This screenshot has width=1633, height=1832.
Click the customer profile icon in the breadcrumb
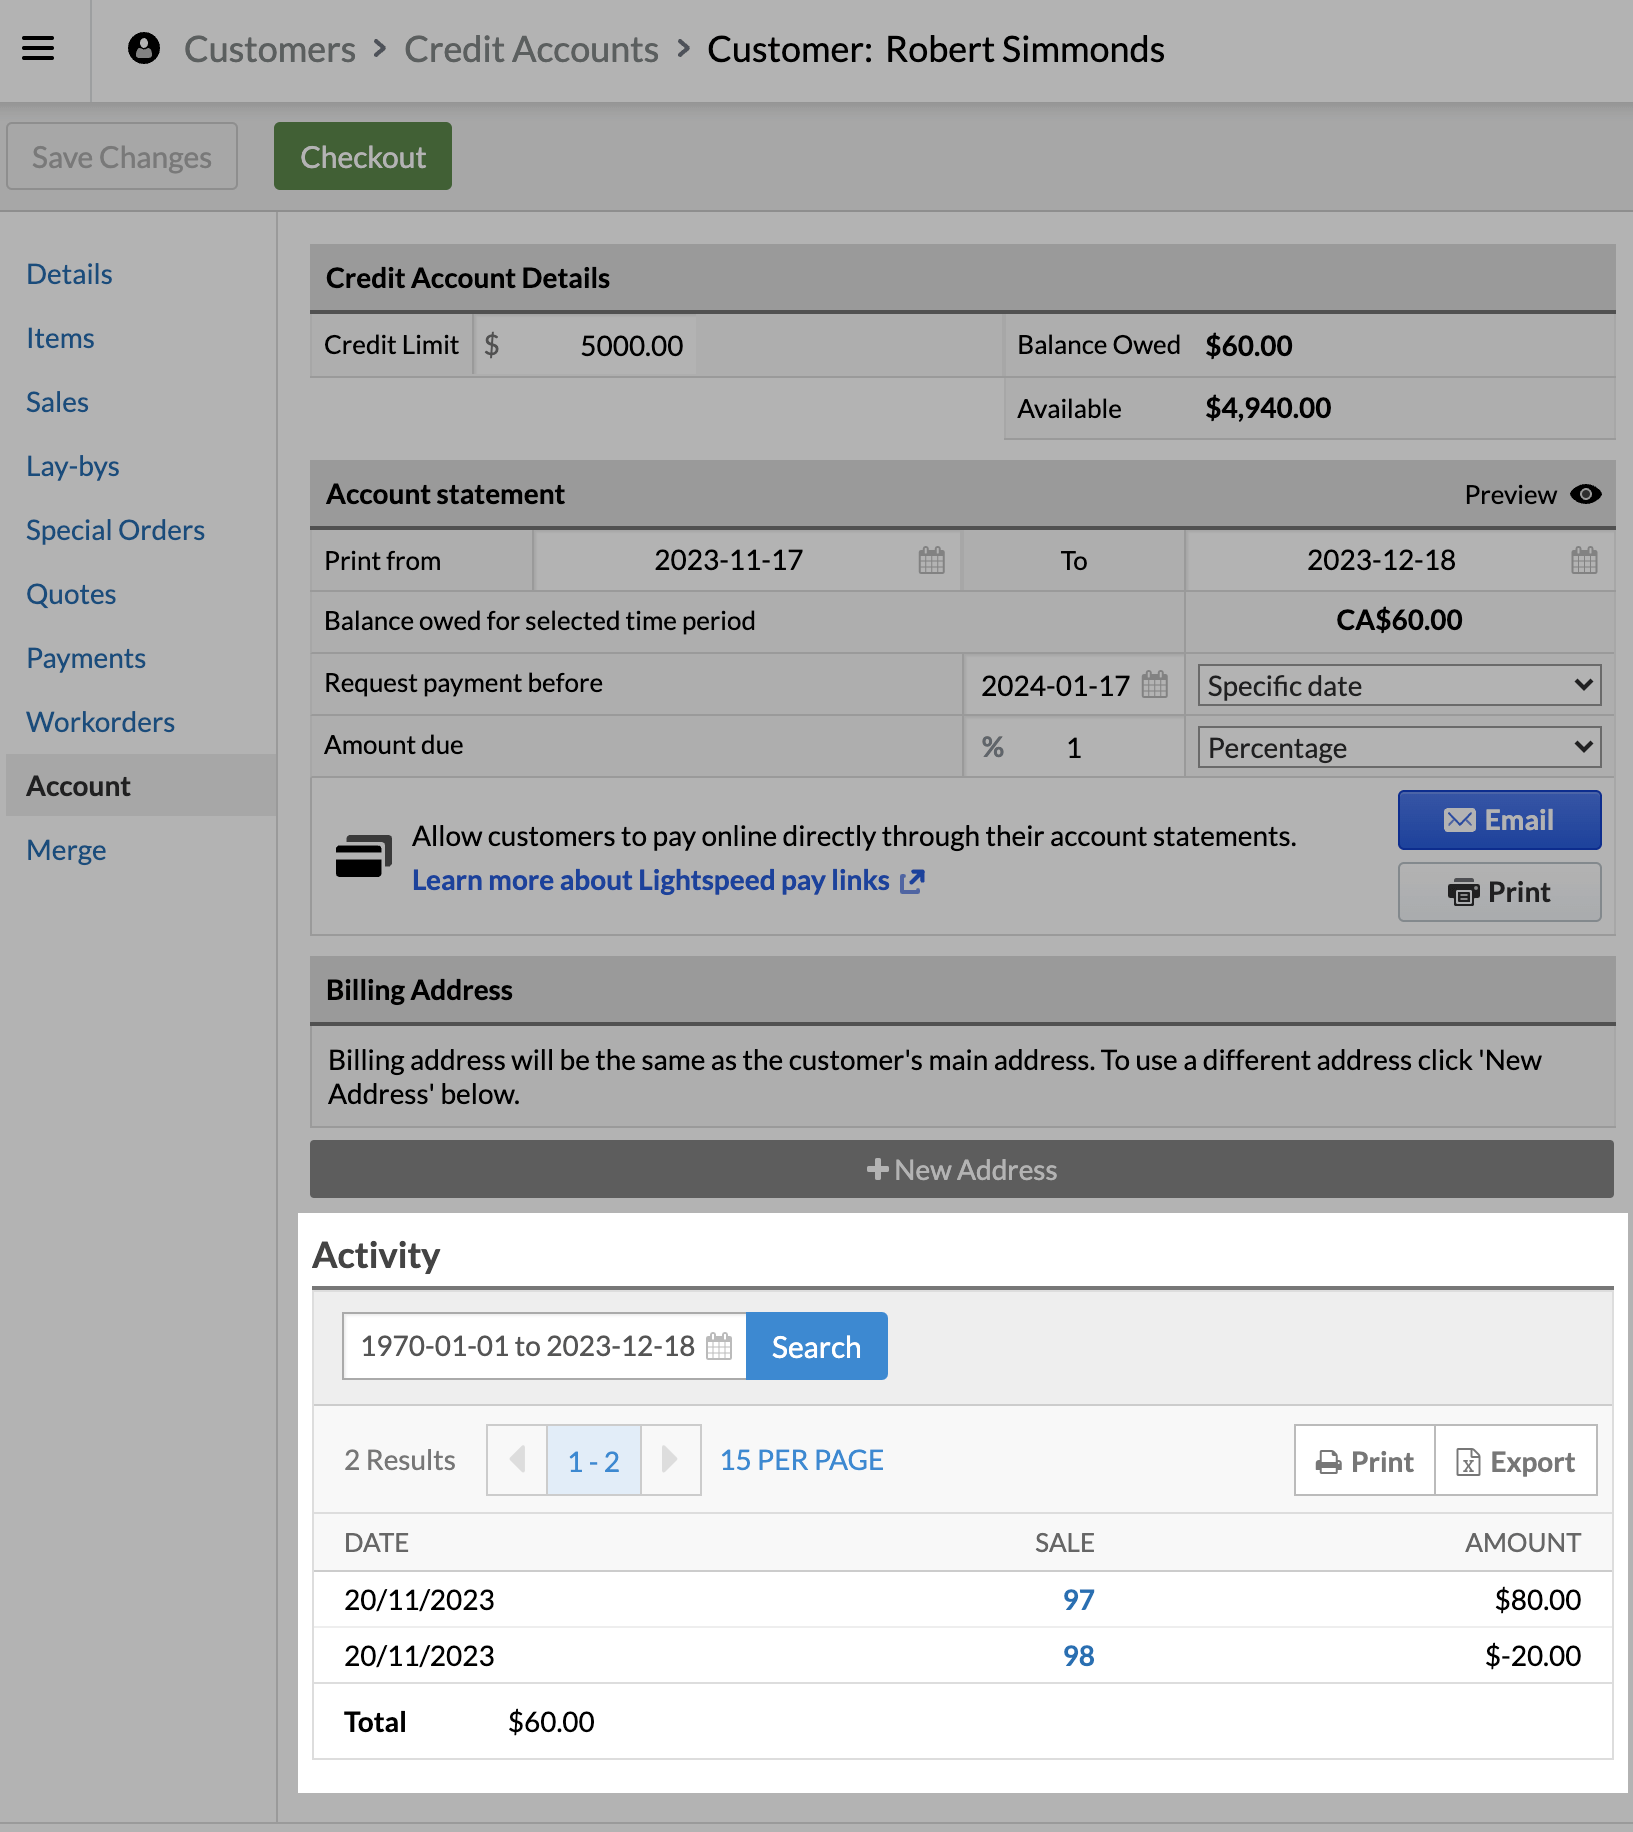(x=143, y=48)
